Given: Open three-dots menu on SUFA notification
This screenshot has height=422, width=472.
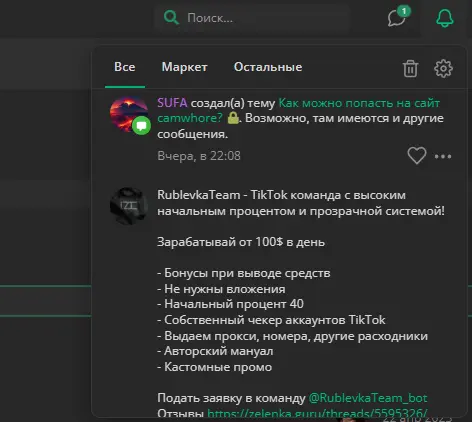Looking at the screenshot, I should click(443, 156).
